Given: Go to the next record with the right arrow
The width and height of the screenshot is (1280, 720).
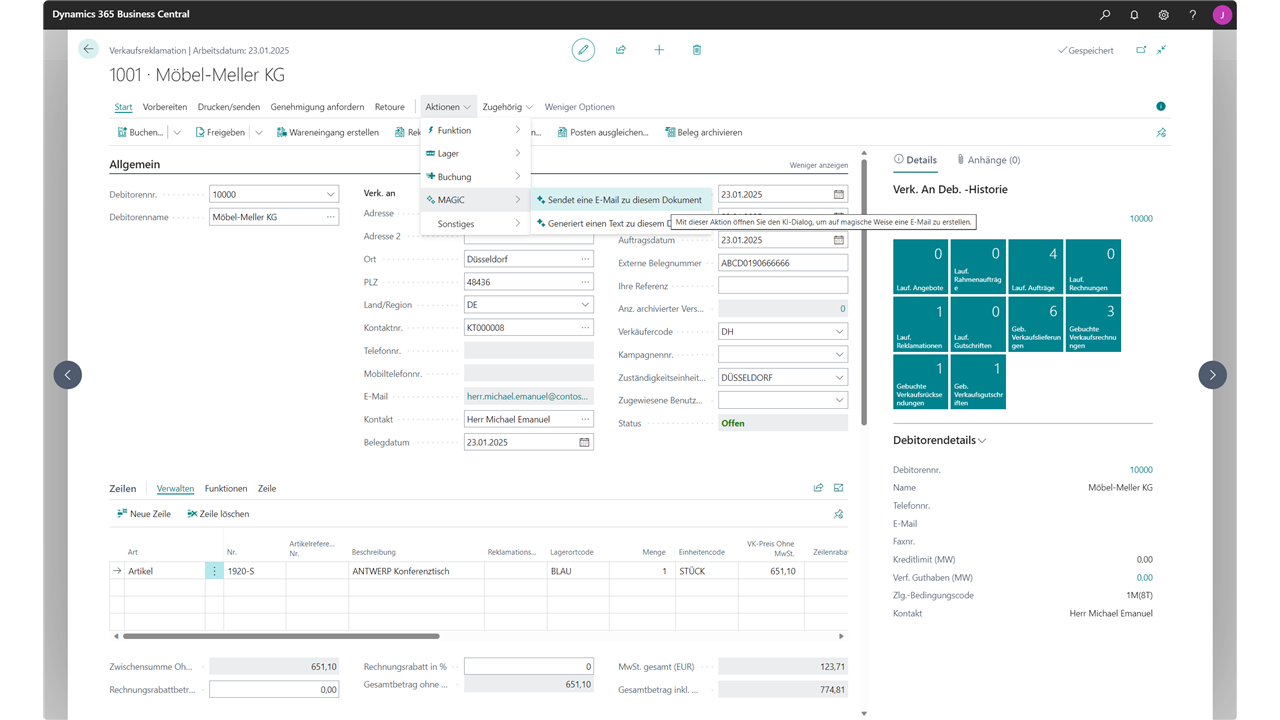Looking at the screenshot, I should [1212, 375].
